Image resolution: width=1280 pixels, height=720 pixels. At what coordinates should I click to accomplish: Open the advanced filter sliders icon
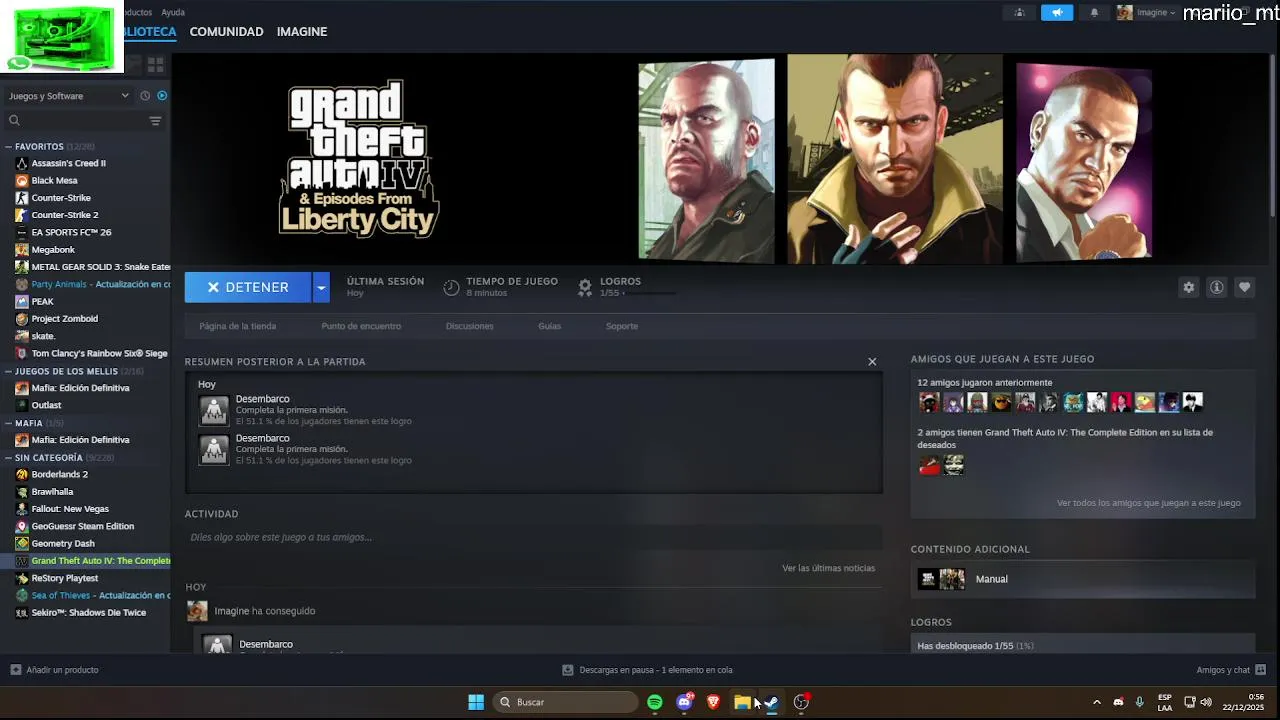[x=155, y=121]
